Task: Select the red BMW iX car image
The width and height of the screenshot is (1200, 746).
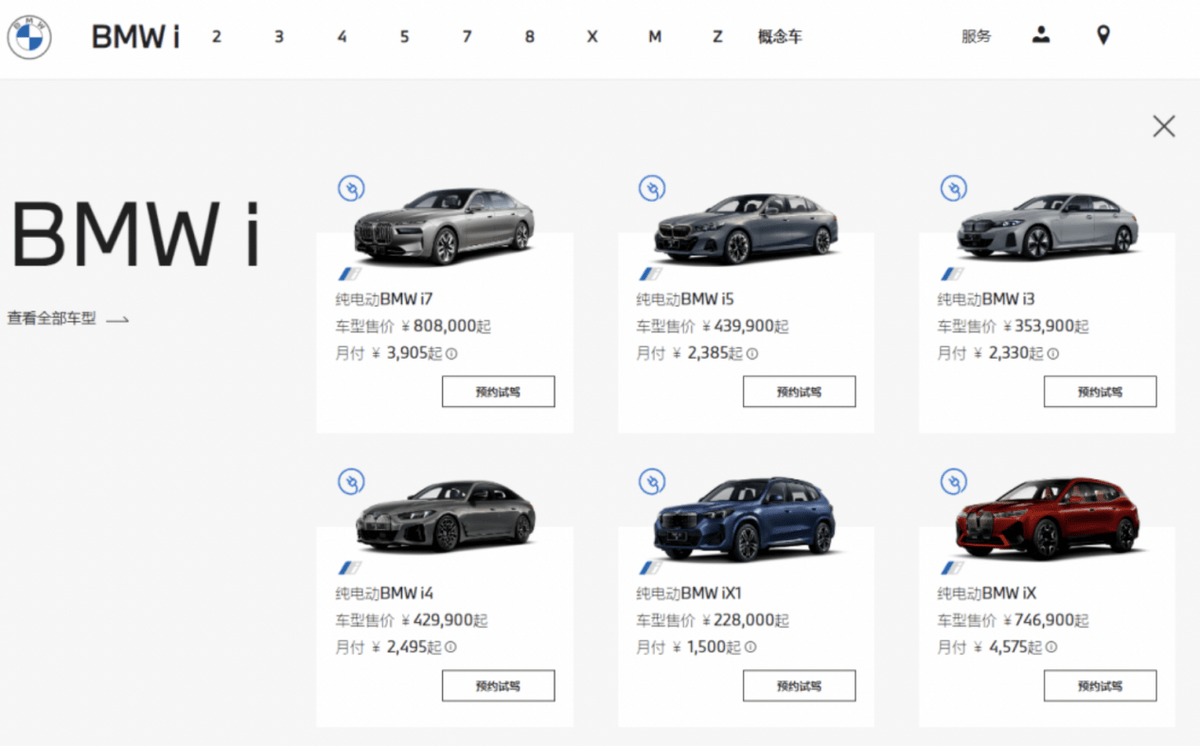Action: tap(1047, 518)
